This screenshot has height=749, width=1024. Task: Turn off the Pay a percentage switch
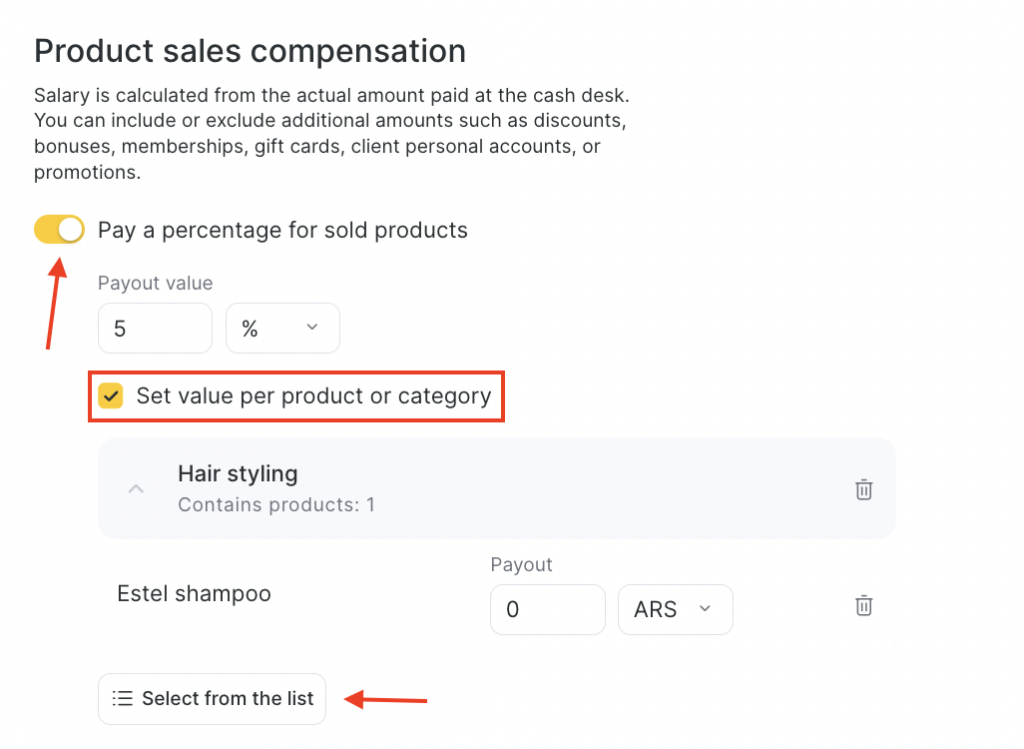coord(59,230)
